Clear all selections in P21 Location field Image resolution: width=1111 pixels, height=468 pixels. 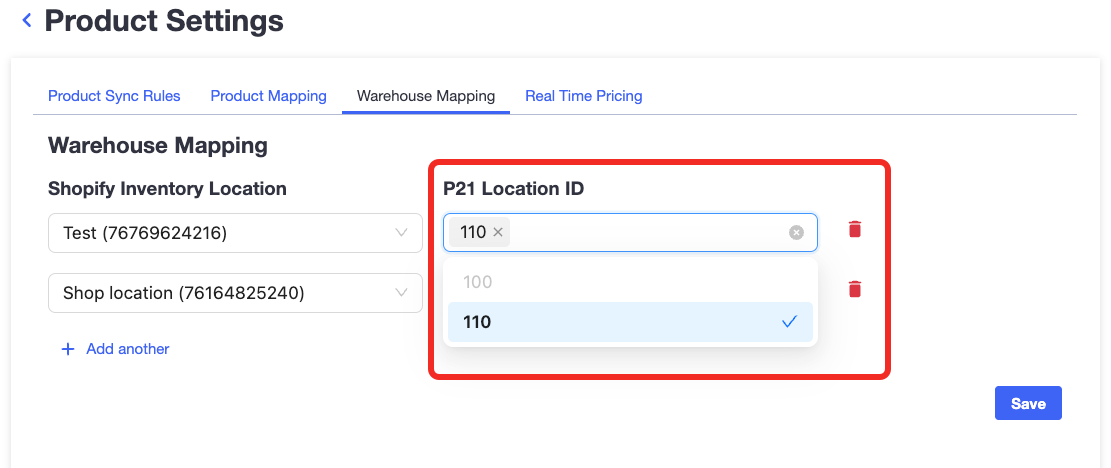pyautogui.click(x=796, y=232)
